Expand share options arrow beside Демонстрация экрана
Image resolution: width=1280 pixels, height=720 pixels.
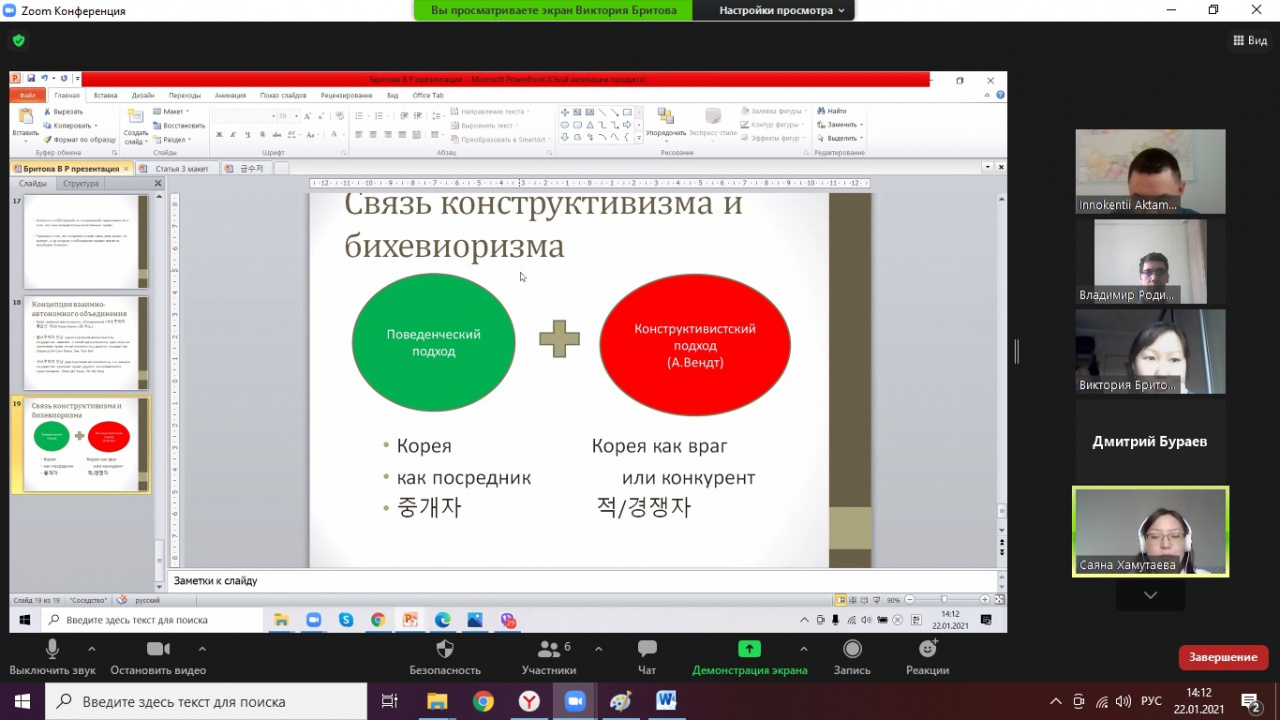(x=803, y=648)
